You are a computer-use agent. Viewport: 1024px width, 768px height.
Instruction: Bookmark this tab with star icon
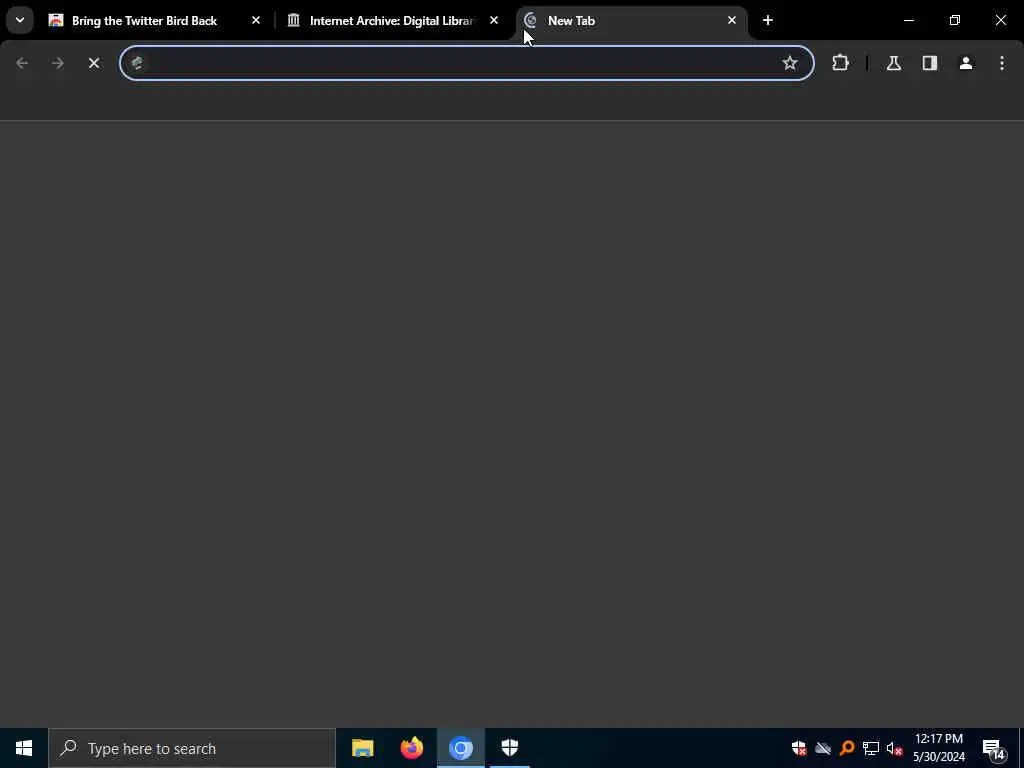point(790,63)
